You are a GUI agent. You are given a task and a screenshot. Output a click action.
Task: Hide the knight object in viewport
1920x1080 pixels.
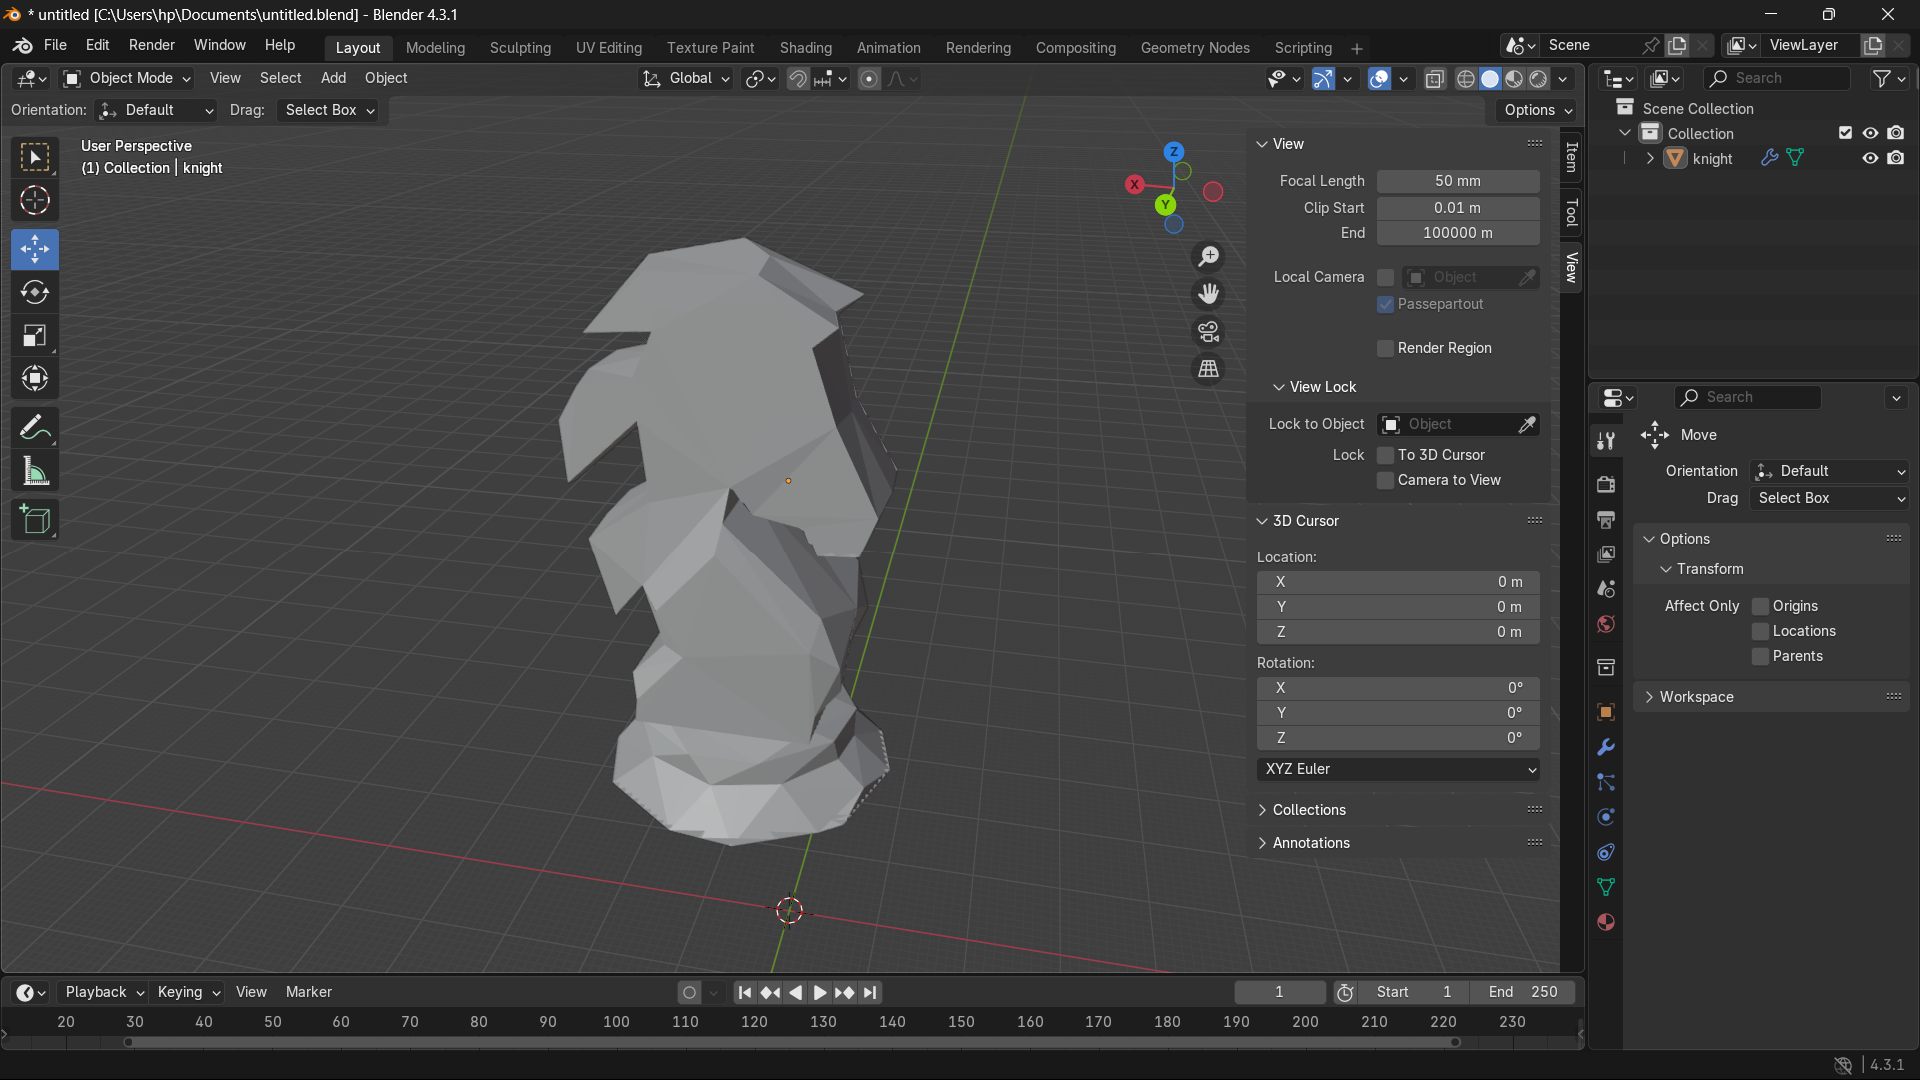[x=1869, y=158]
